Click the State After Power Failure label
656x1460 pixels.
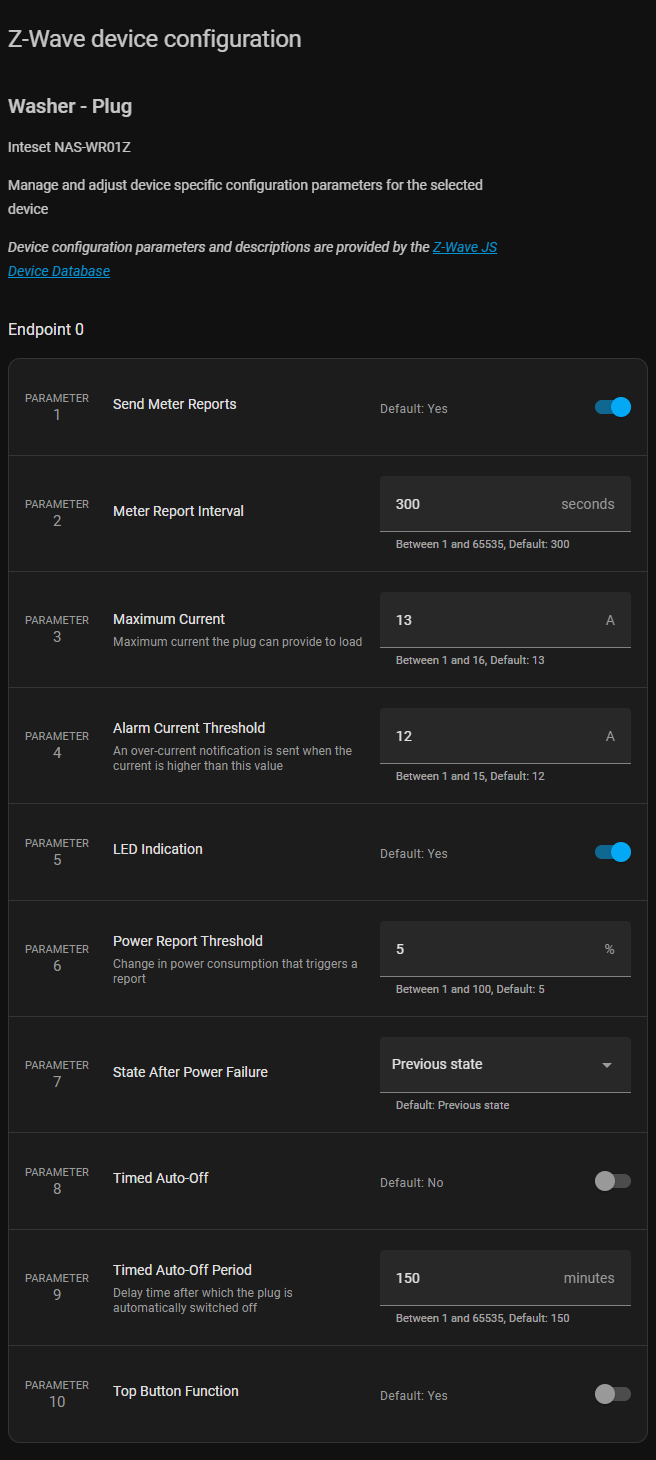tap(190, 1072)
